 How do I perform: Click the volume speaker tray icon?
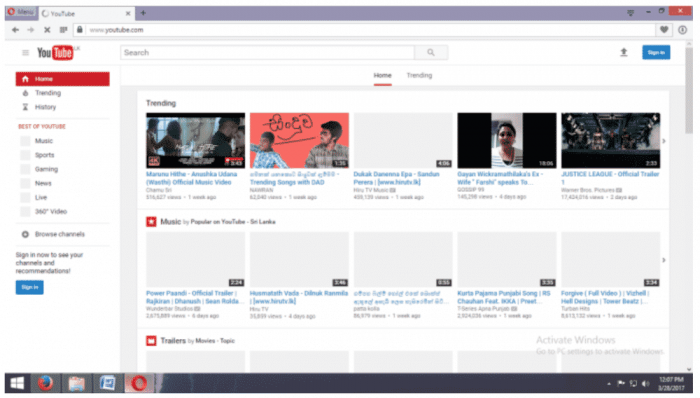coord(646,384)
